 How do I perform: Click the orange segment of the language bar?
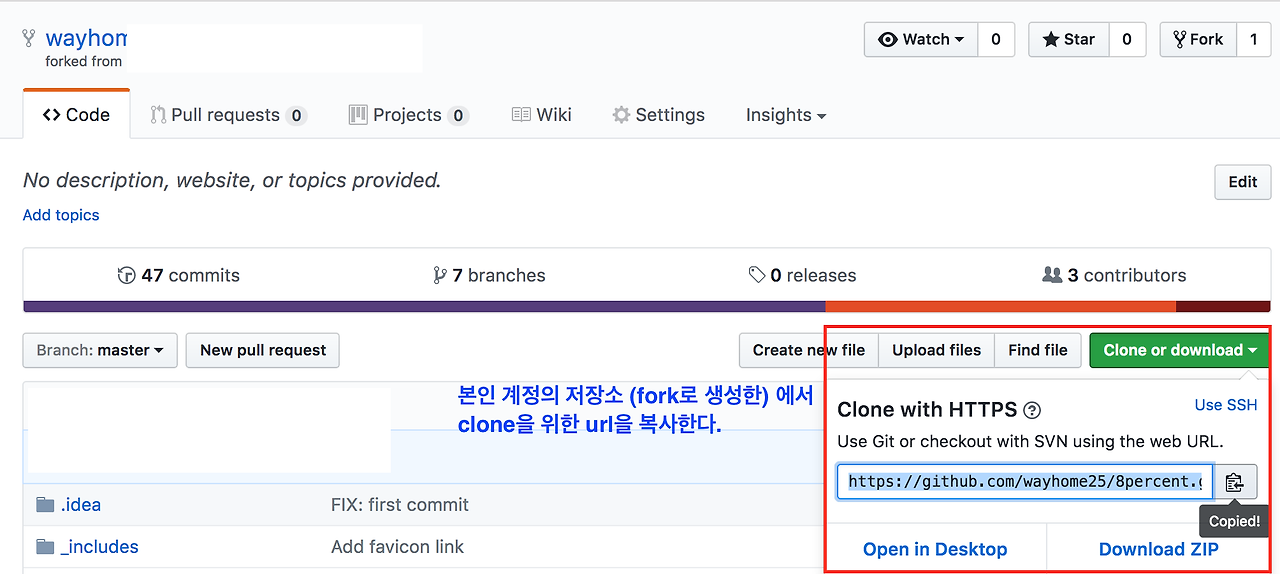pyautogui.click(x=1001, y=307)
